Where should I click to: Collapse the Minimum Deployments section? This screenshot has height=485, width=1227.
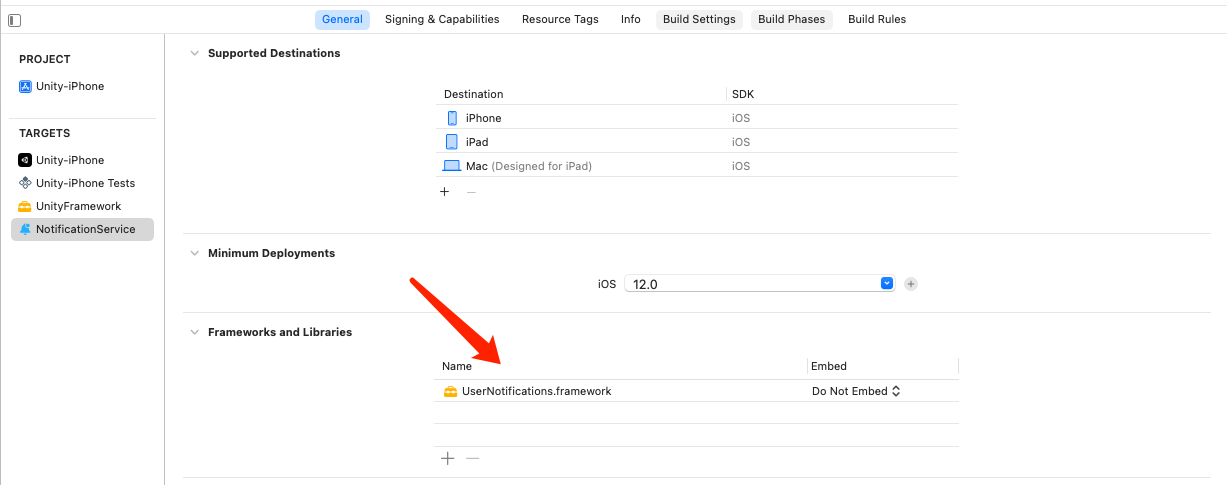click(194, 253)
